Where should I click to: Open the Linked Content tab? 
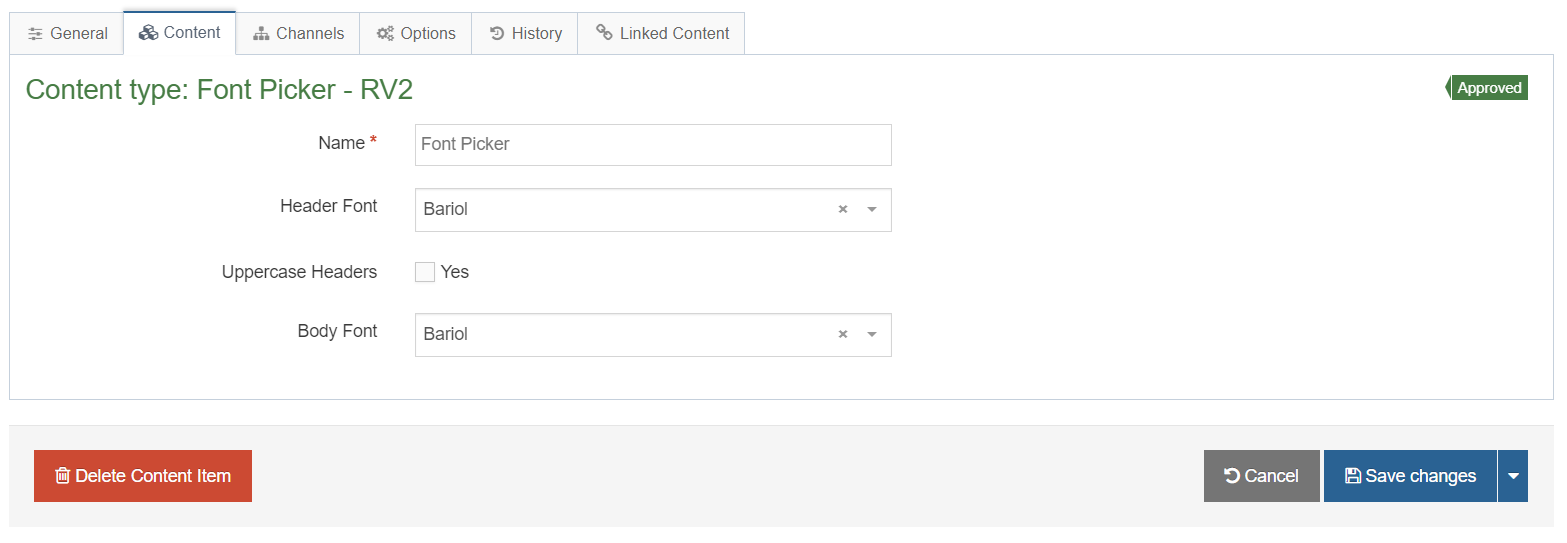pos(661,33)
